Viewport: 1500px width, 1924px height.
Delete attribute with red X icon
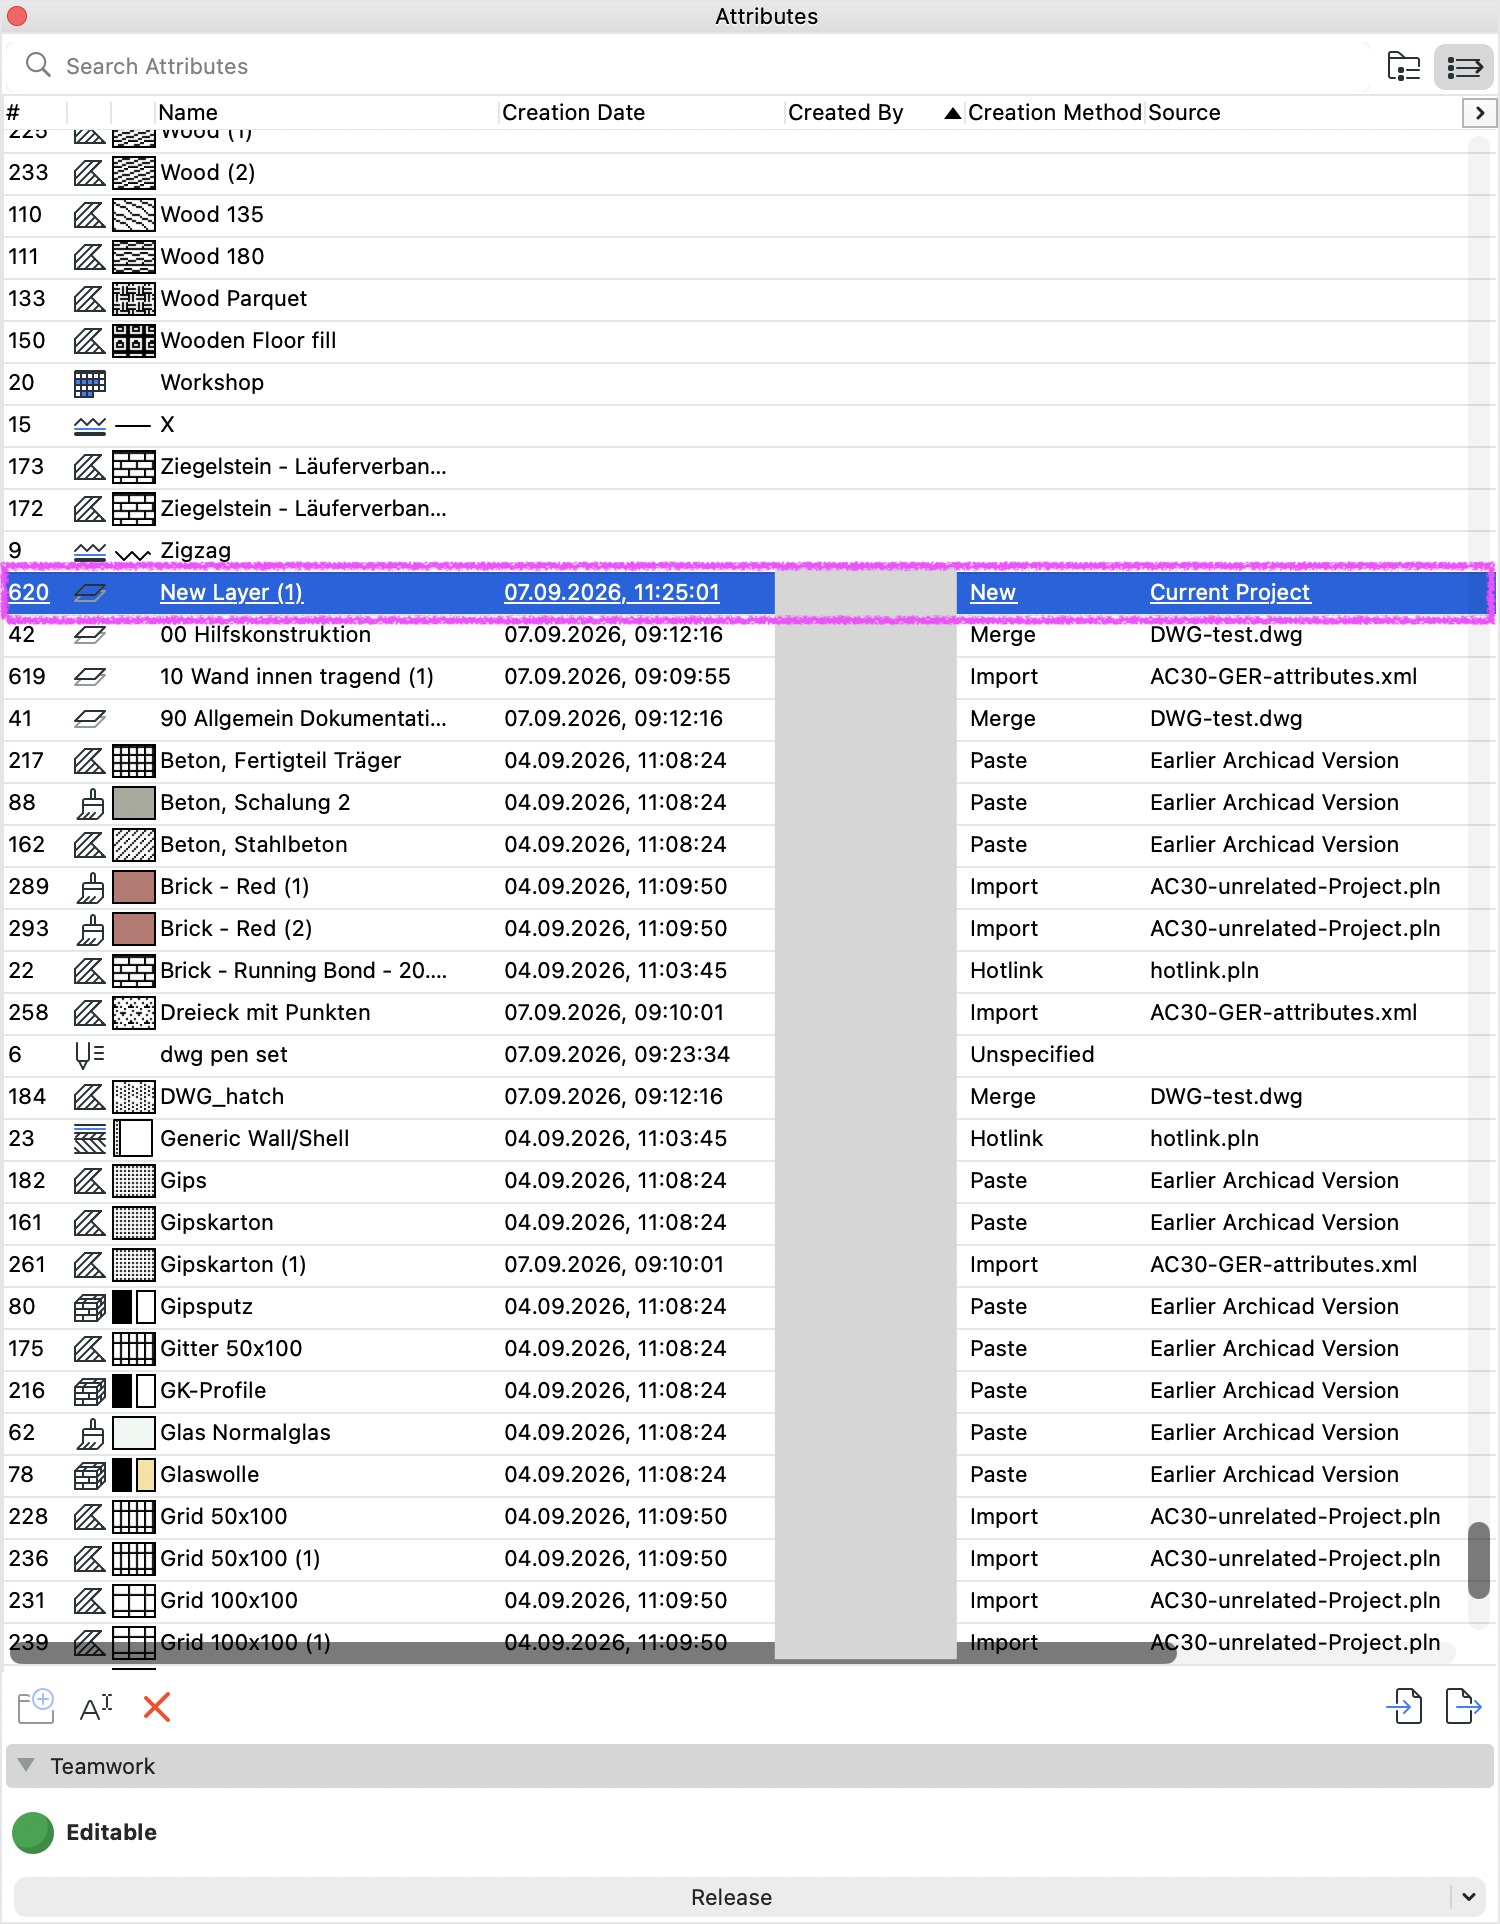tap(157, 1706)
